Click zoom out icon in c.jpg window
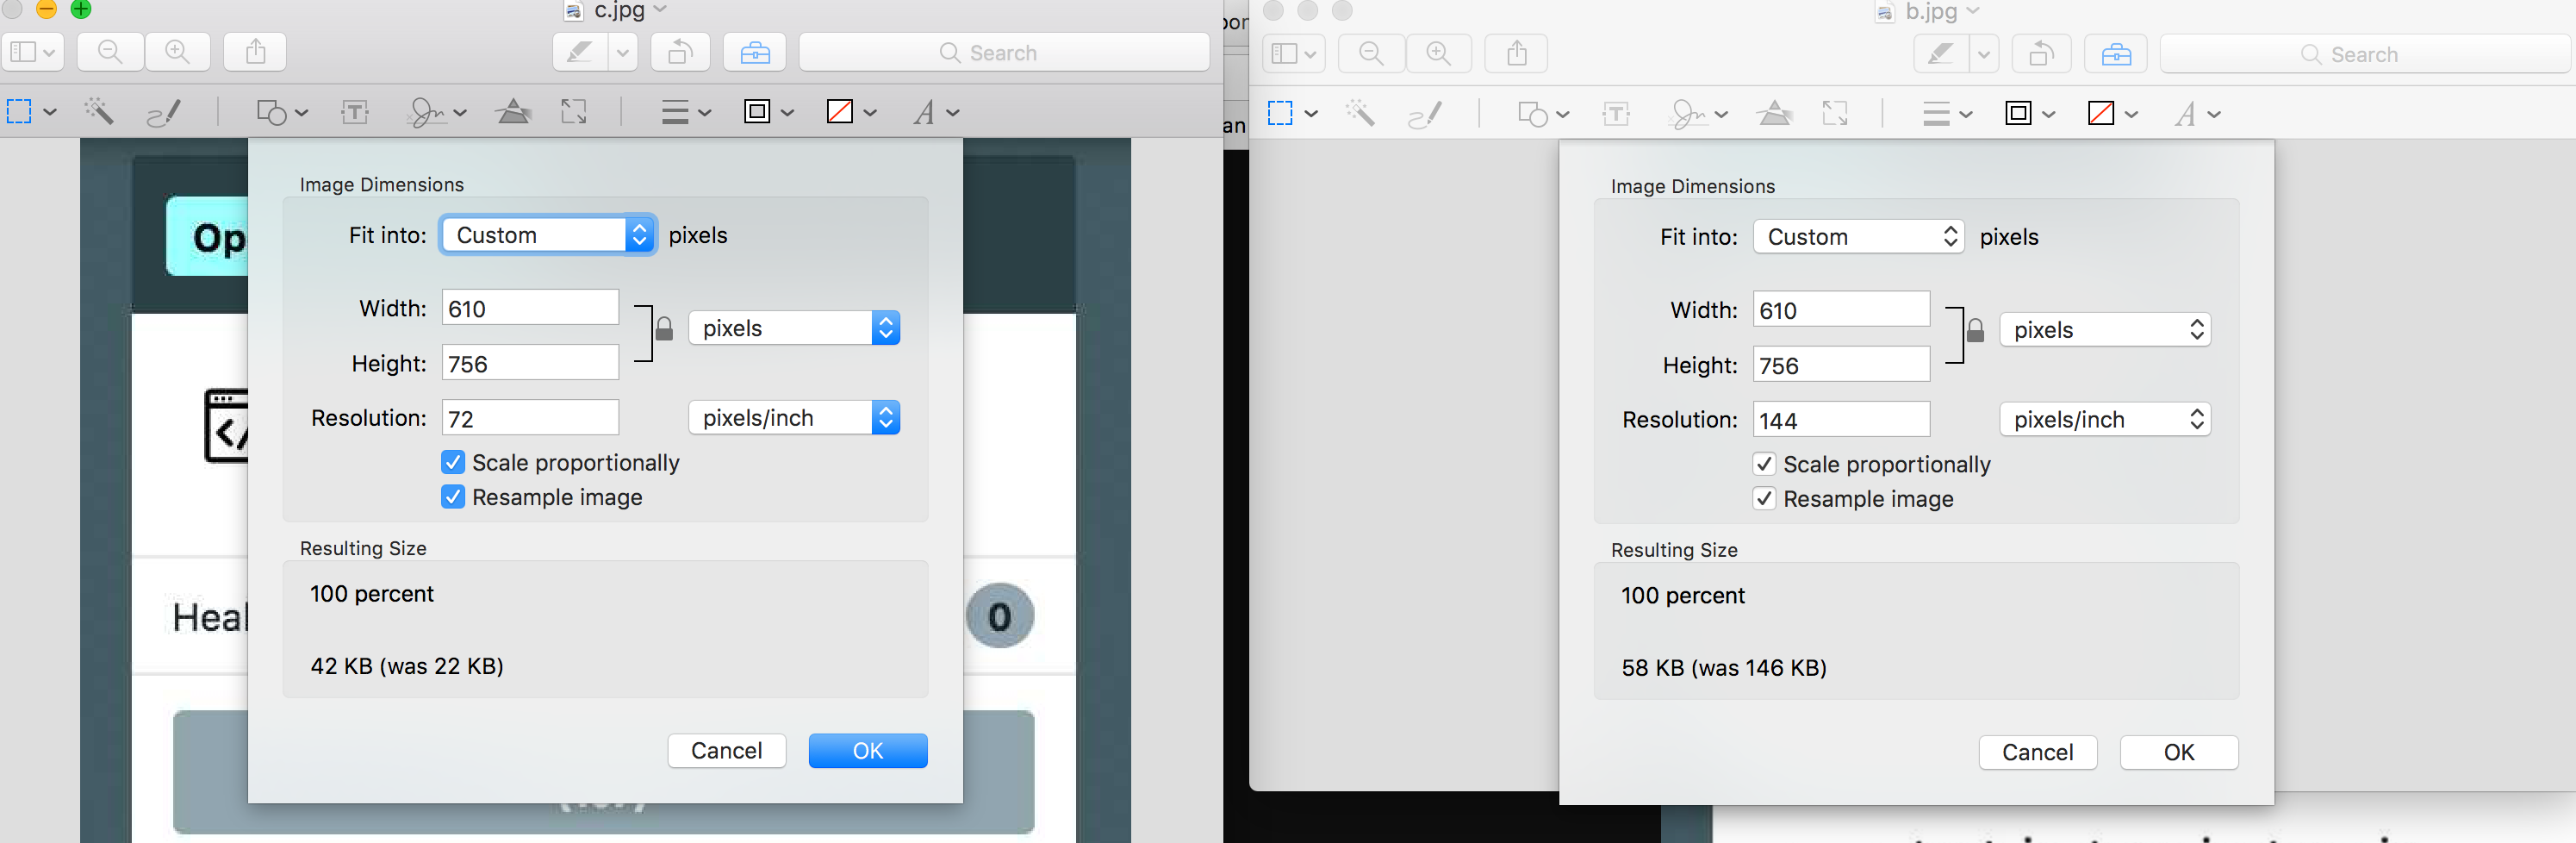The width and height of the screenshot is (2576, 843). click(110, 52)
